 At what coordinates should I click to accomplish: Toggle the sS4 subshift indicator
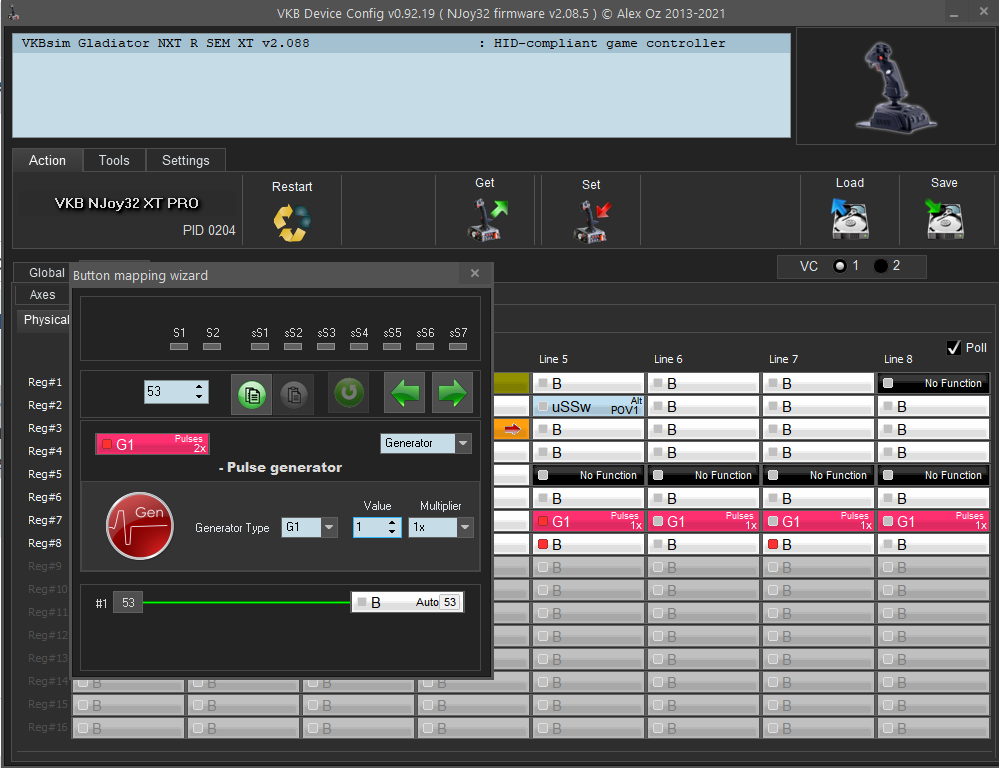(x=359, y=346)
